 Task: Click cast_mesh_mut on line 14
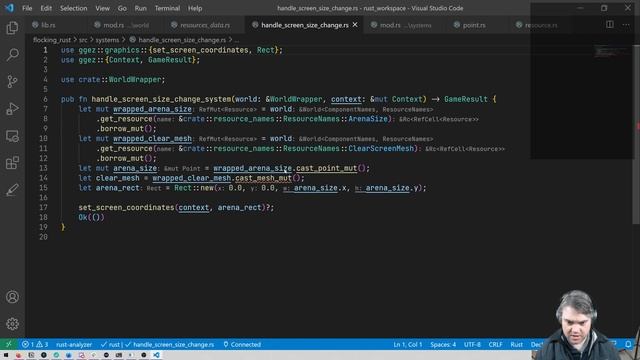pos(263,178)
